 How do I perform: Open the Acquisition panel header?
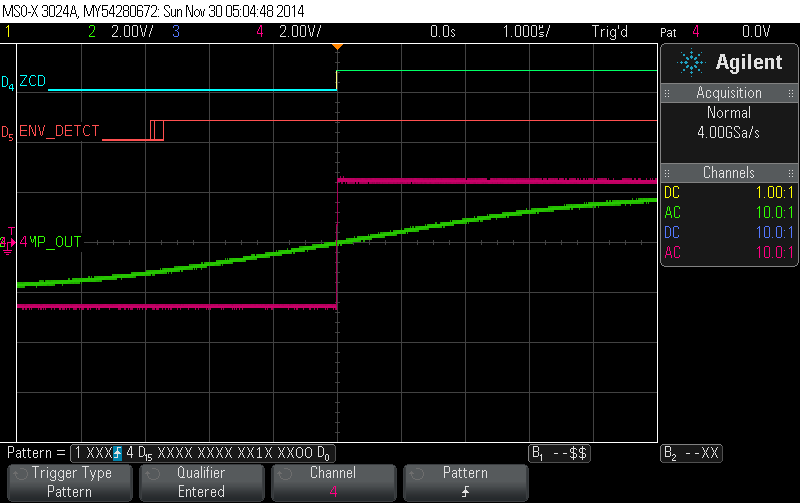pyautogui.click(x=729, y=93)
